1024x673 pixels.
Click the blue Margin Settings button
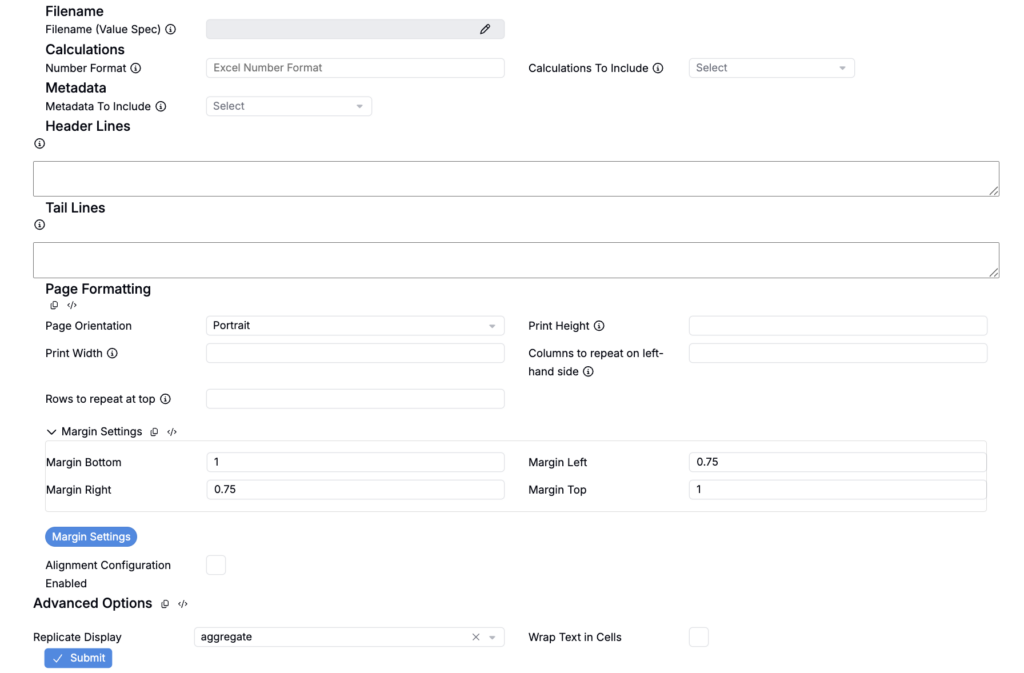(x=91, y=537)
